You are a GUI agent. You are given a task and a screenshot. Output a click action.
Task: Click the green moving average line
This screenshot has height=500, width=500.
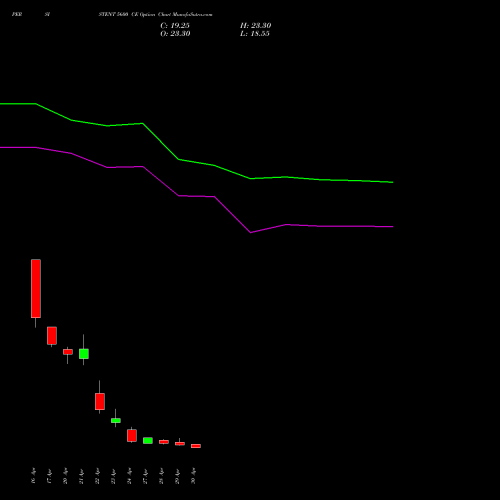[197, 162]
